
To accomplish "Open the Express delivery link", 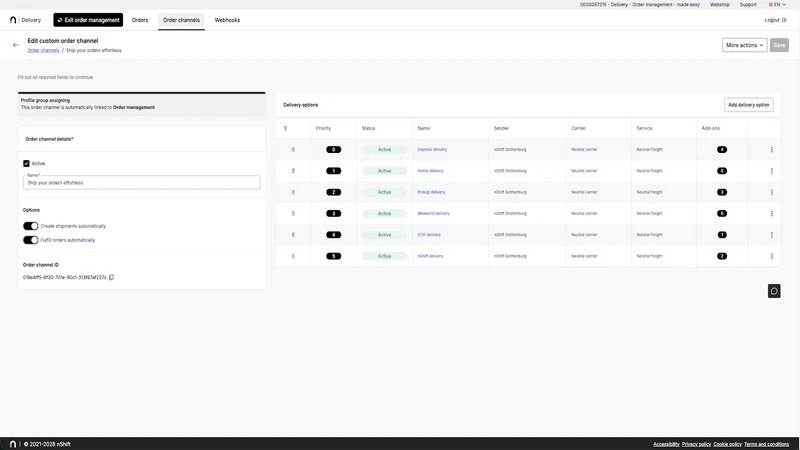I will (x=432, y=149).
